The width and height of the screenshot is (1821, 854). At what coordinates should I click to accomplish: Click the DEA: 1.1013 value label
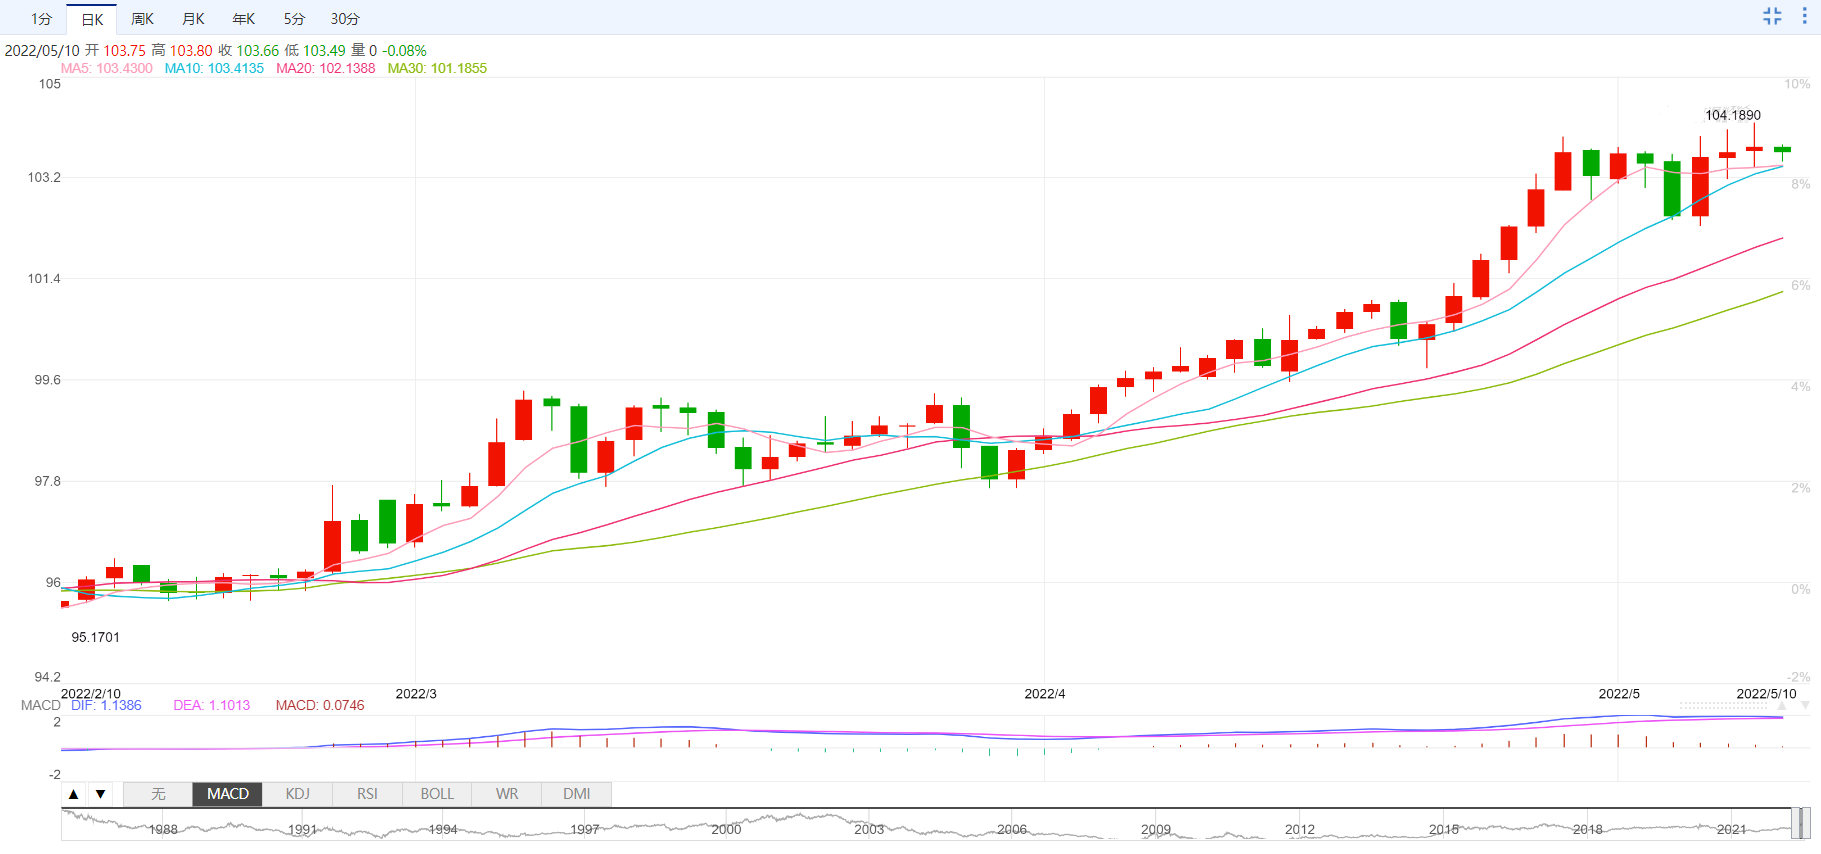pyautogui.click(x=212, y=705)
